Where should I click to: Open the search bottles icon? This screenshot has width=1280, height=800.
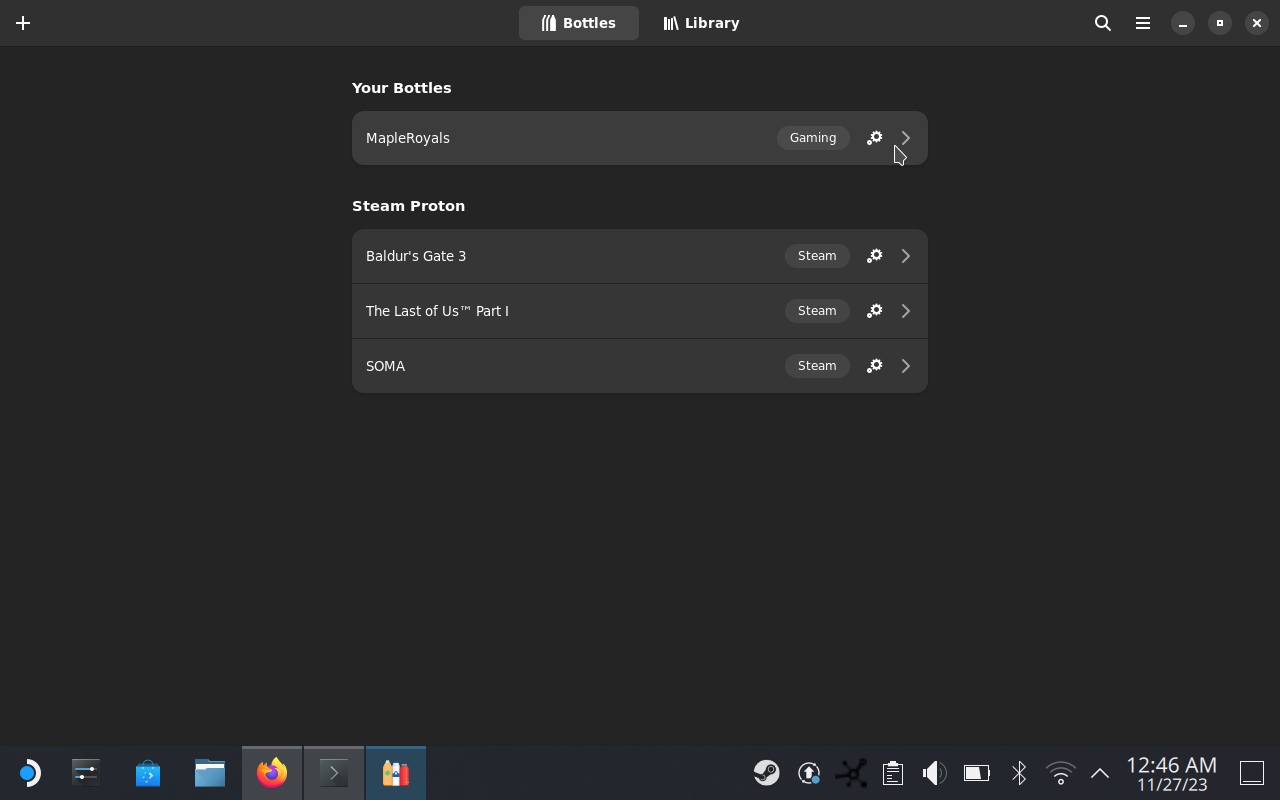click(1103, 23)
